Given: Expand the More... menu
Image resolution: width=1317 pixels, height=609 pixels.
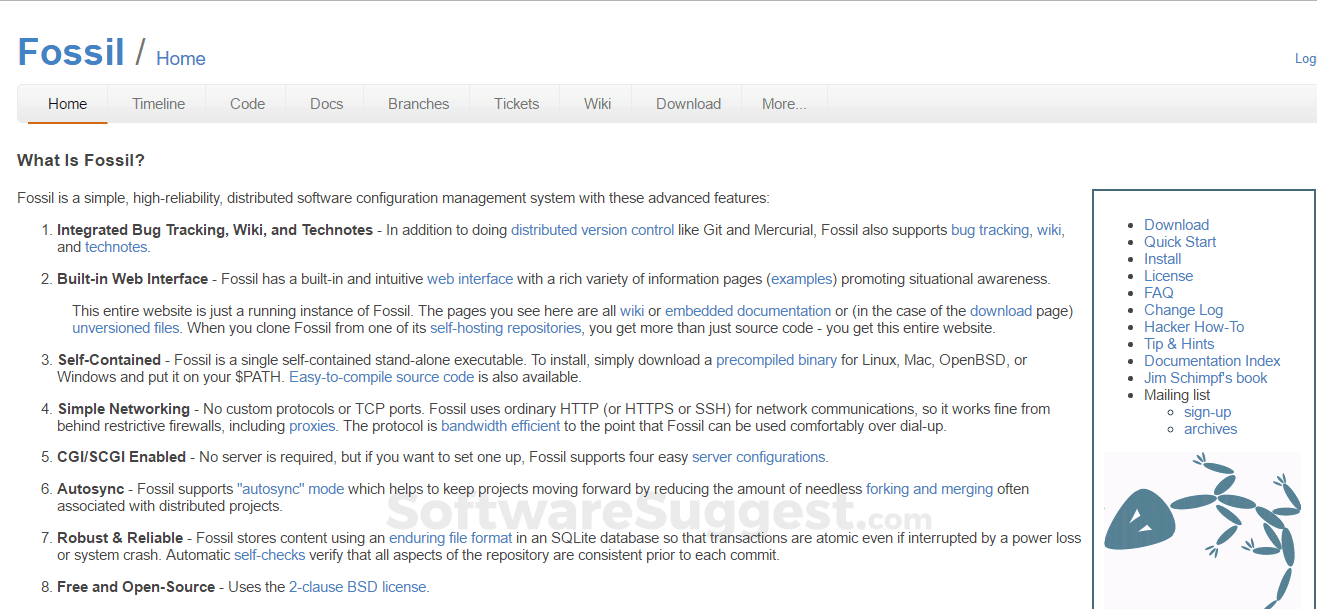Looking at the screenshot, I should tap(784, 104).
